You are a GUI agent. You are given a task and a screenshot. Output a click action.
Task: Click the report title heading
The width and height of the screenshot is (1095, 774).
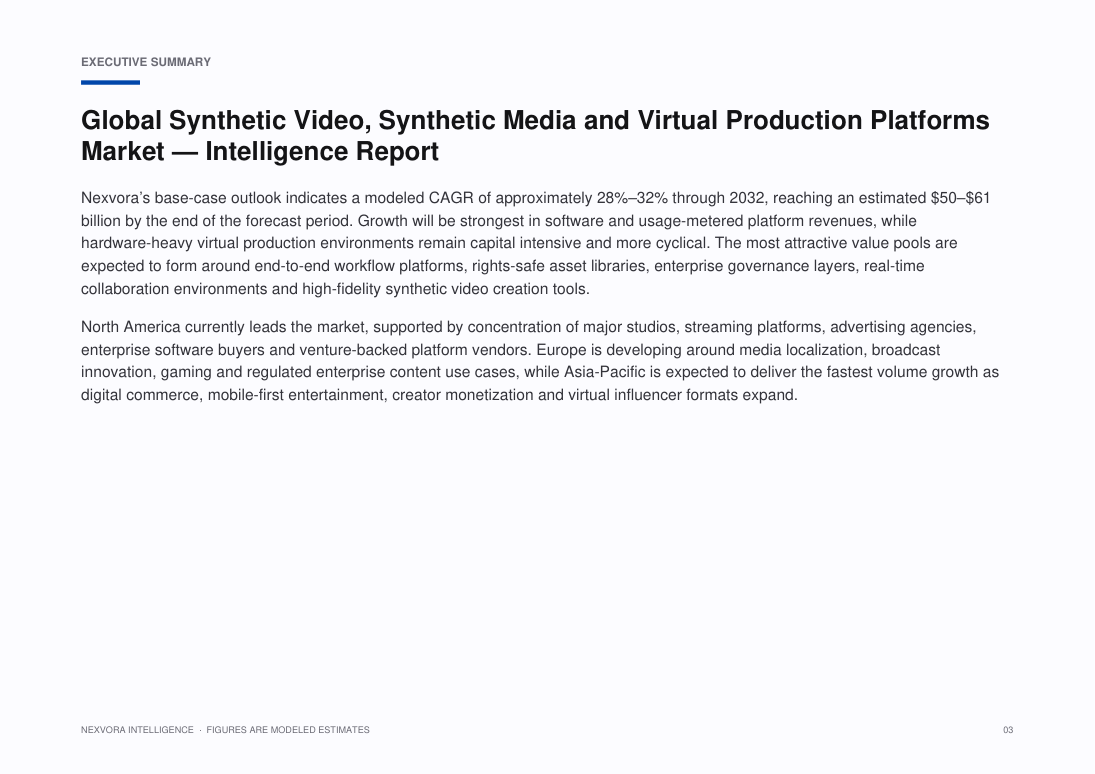click(535, 136)
